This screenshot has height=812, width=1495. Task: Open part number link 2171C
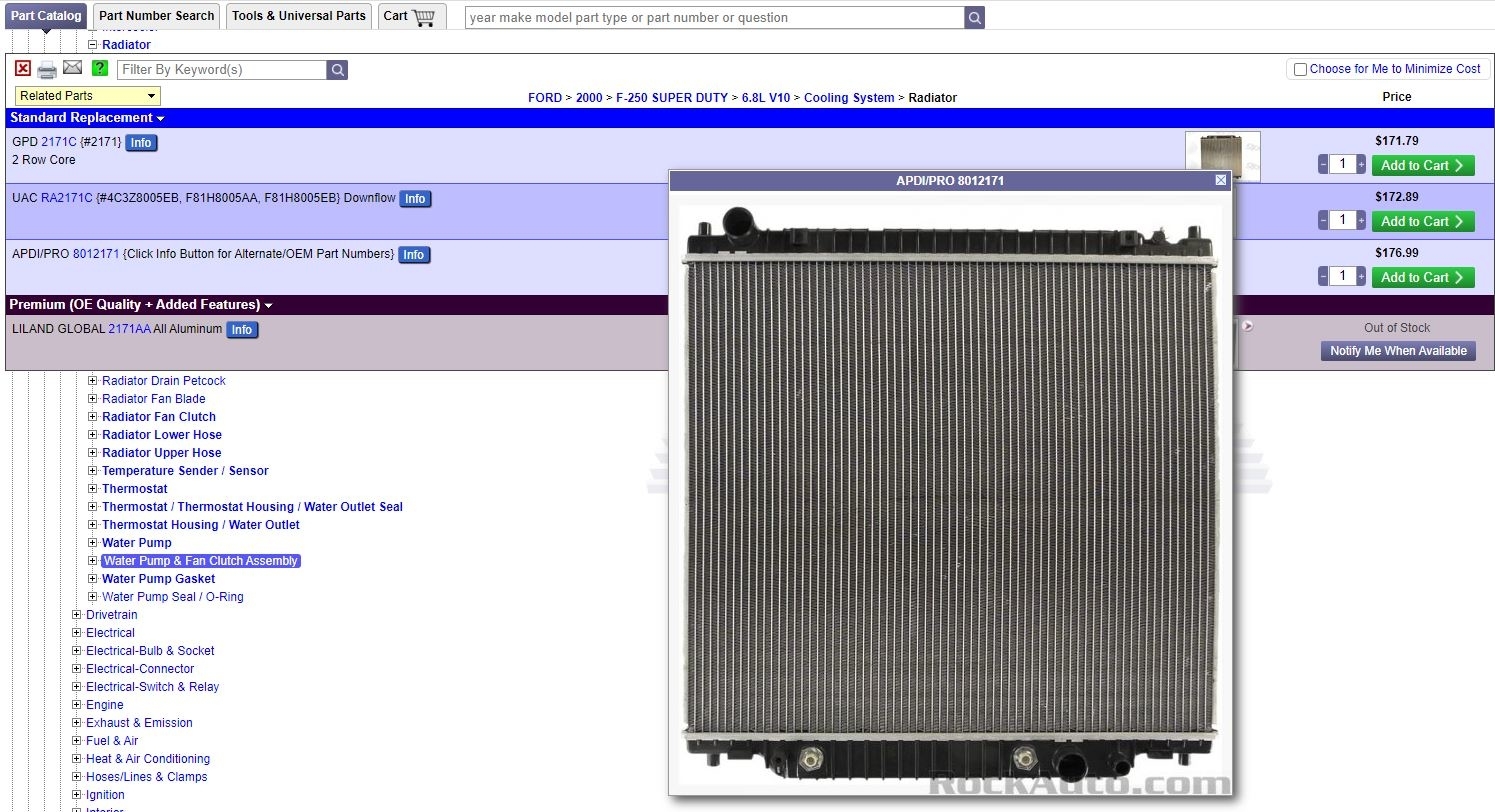coord(59,142)
